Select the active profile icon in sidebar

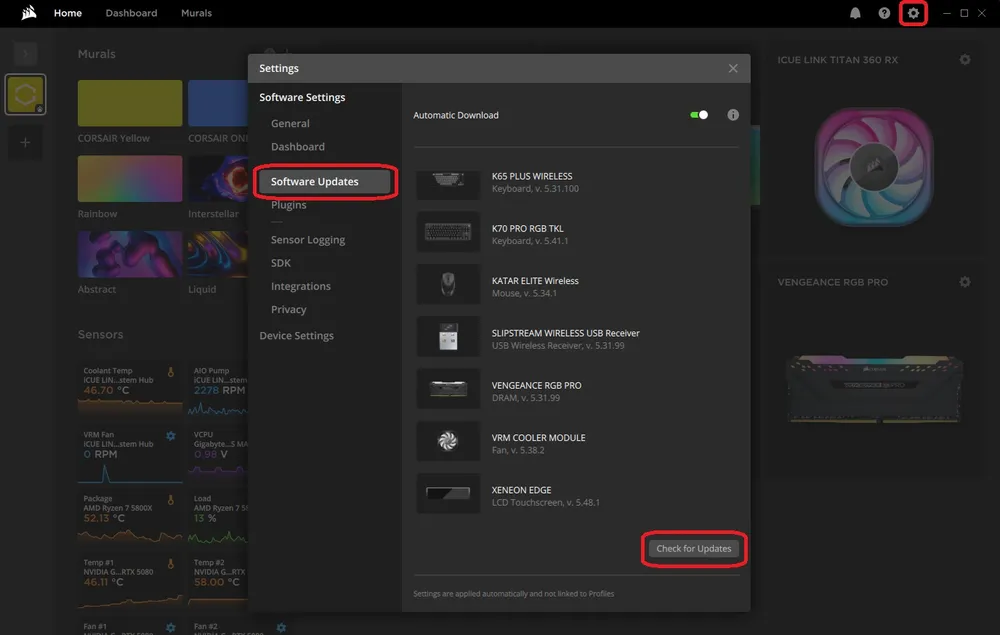point(26,94)
